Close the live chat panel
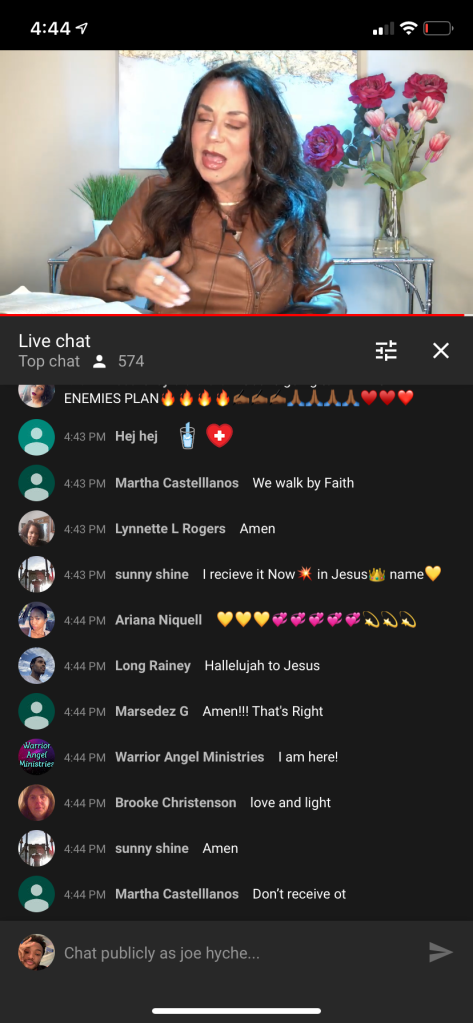Image resolution: width=473 pixels, height=1023 pixels. pyautogui.click(x=441, y=351)
